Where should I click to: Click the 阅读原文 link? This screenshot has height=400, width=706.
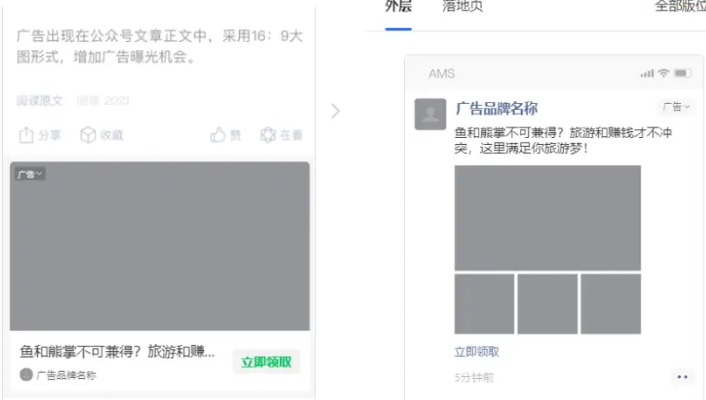coord(40,100)
